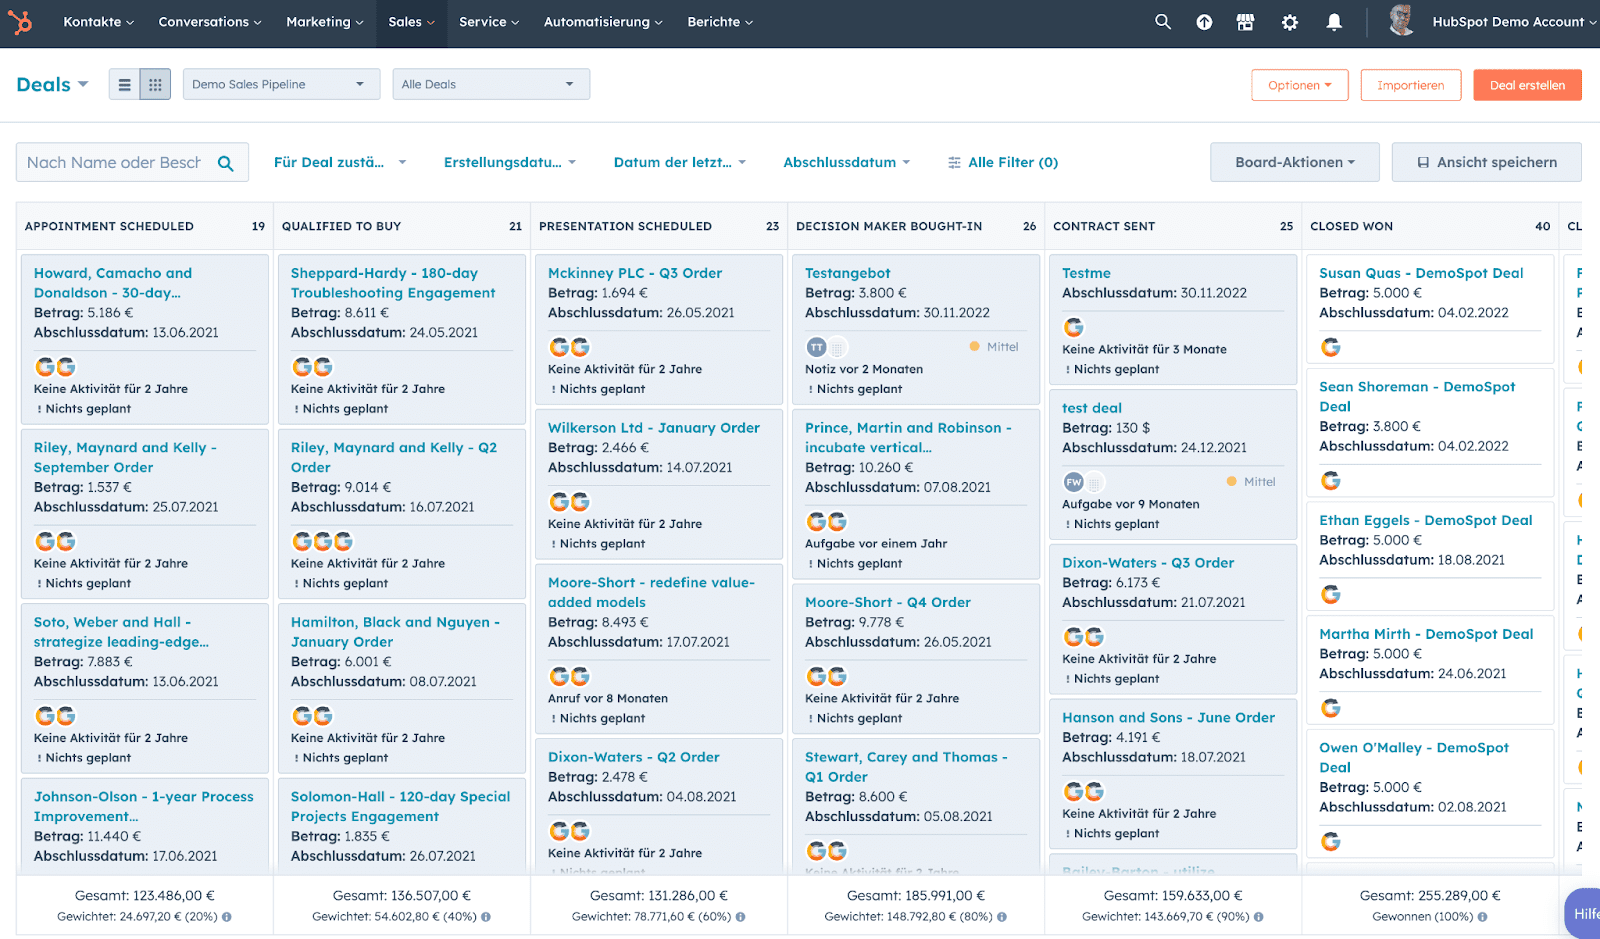Click info icon beside Gewichtet 24.697,20 €

click(x=227, y=917)
